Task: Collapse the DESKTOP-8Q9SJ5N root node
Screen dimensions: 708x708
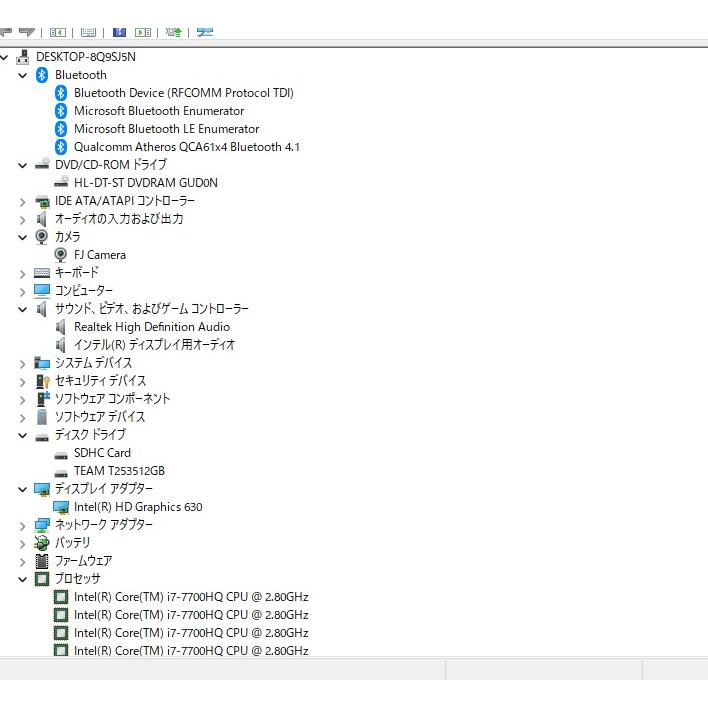Action: tap(4, 57)
